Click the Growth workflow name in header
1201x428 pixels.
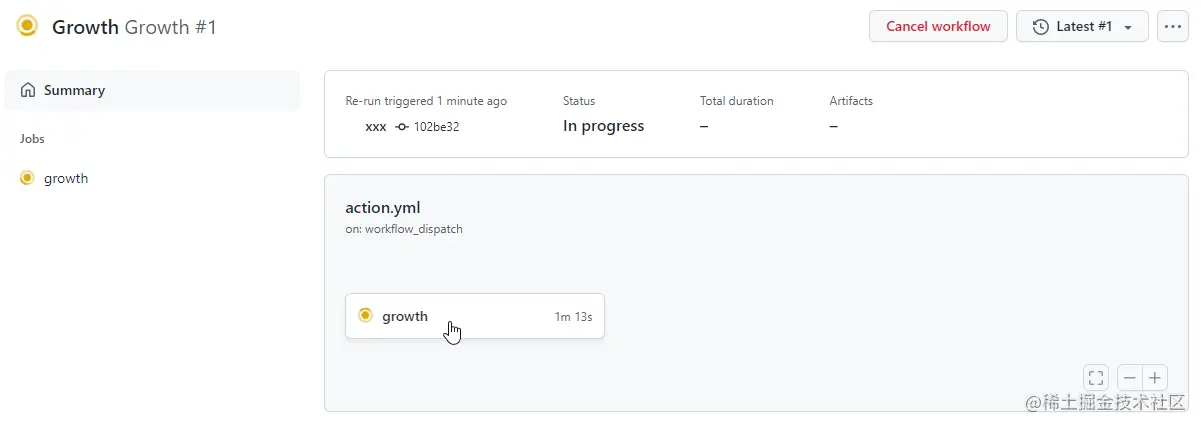[85, 27]
